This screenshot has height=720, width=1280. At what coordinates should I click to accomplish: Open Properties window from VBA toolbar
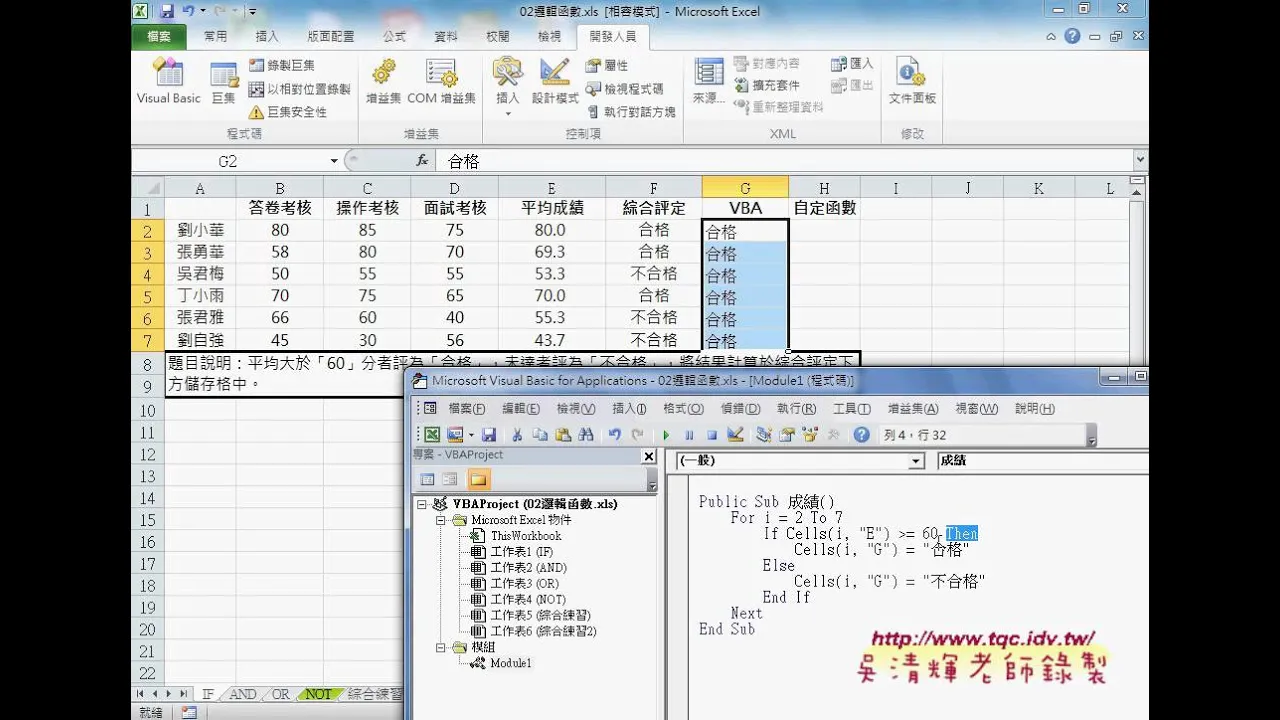click(787, 435)
